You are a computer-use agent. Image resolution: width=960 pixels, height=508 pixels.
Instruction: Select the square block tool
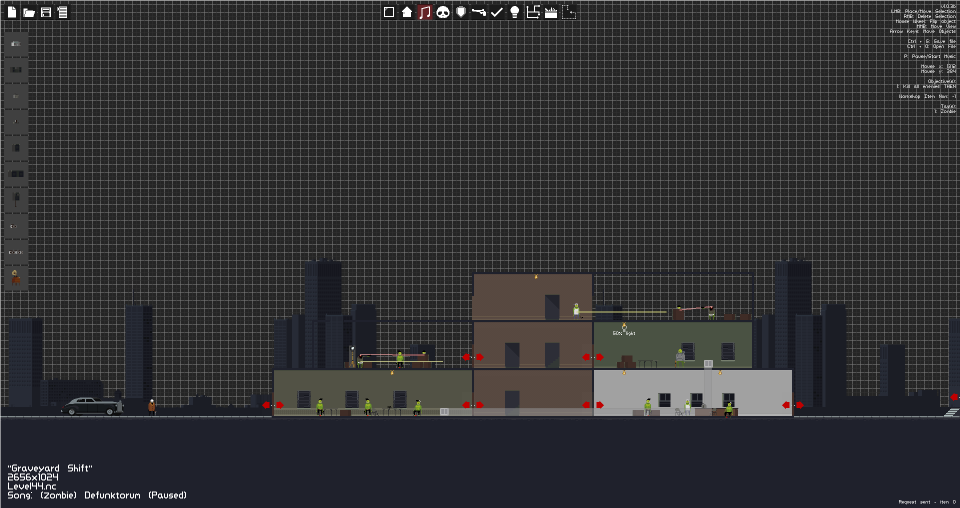[389, 12]
